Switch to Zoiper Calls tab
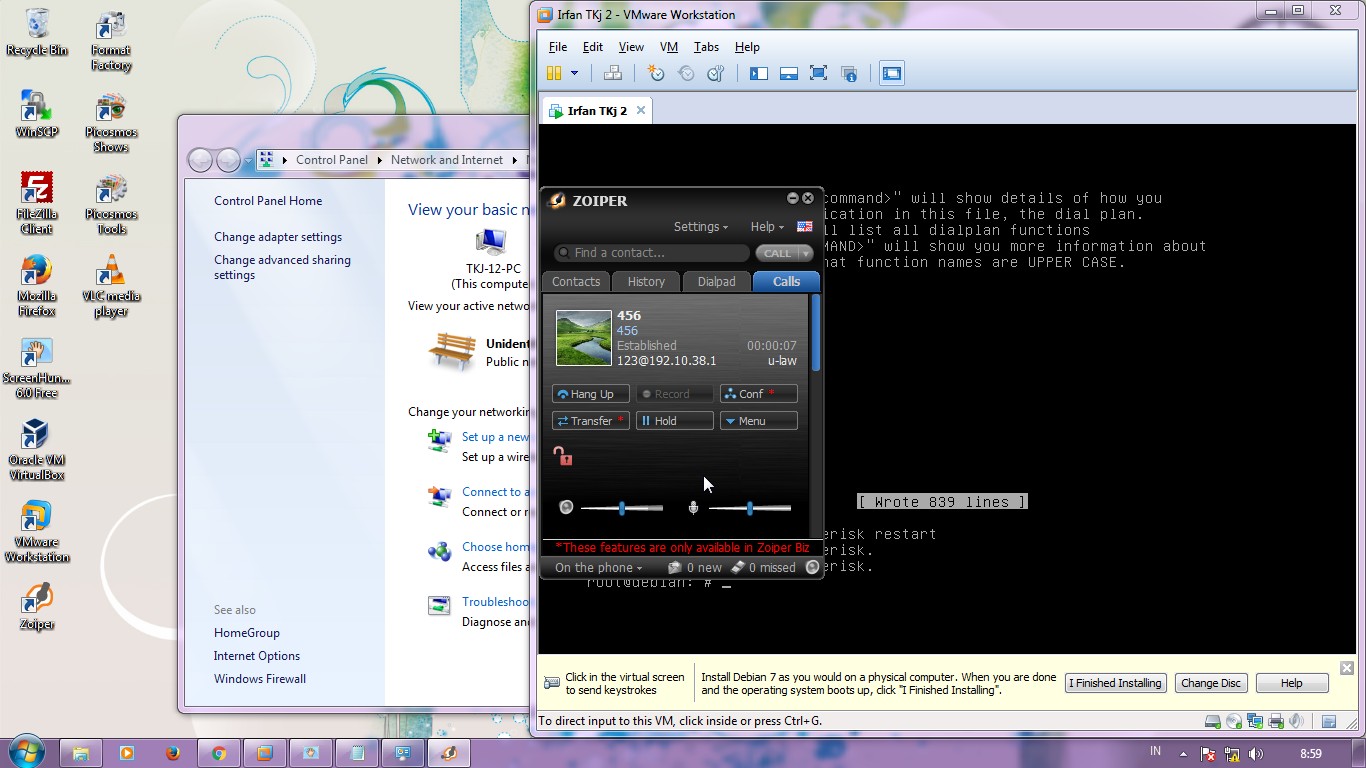1366x768 pixels. click(786, 282)
